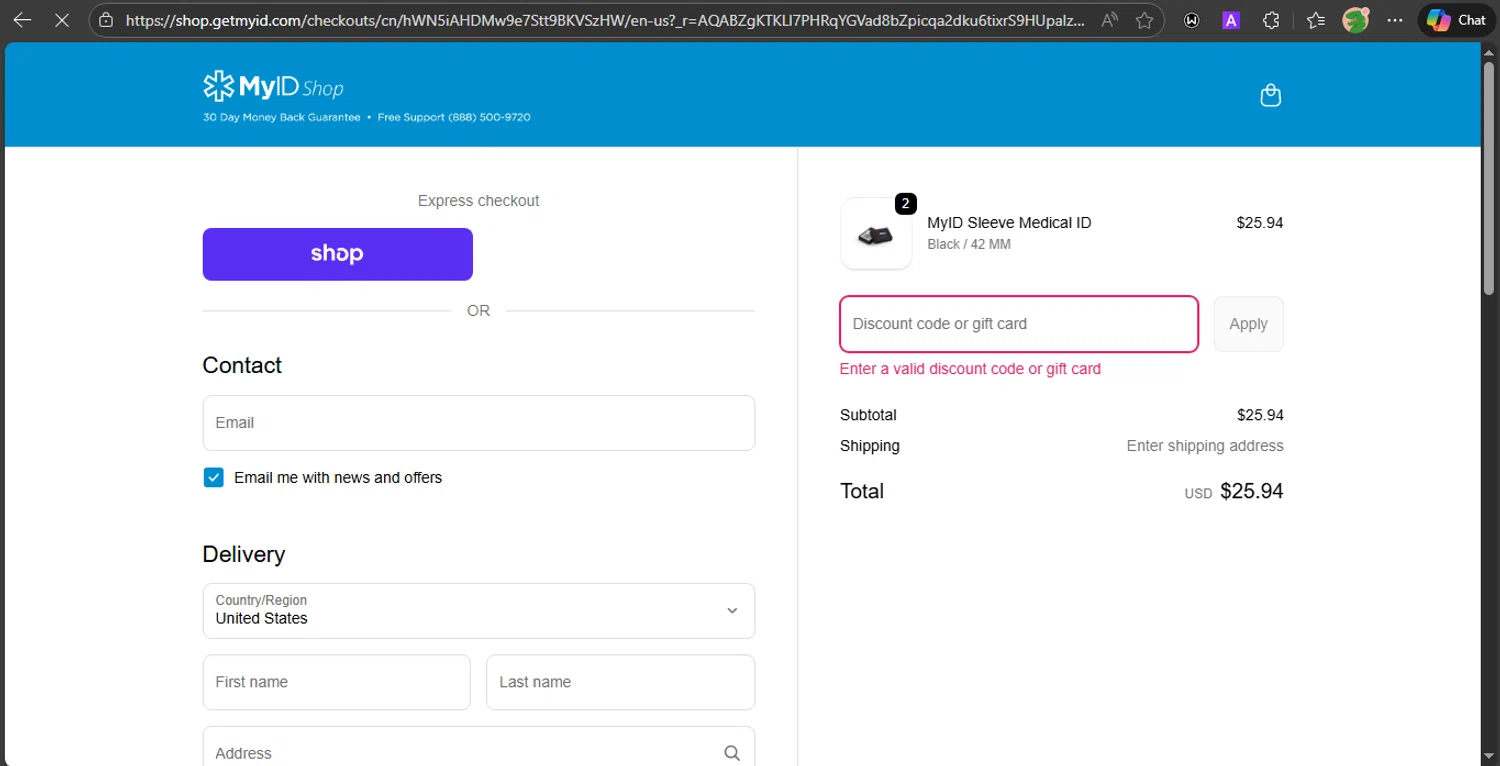Open the shopping cart bag icon

point(1270,96)
